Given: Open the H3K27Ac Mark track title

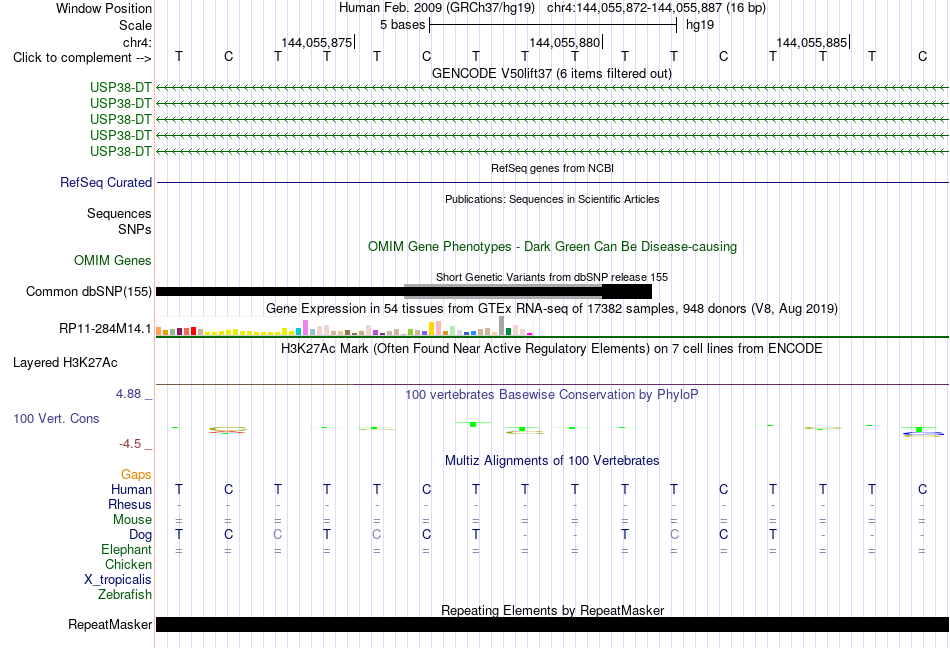Looking at the screenshot, I should coord(552,348).
